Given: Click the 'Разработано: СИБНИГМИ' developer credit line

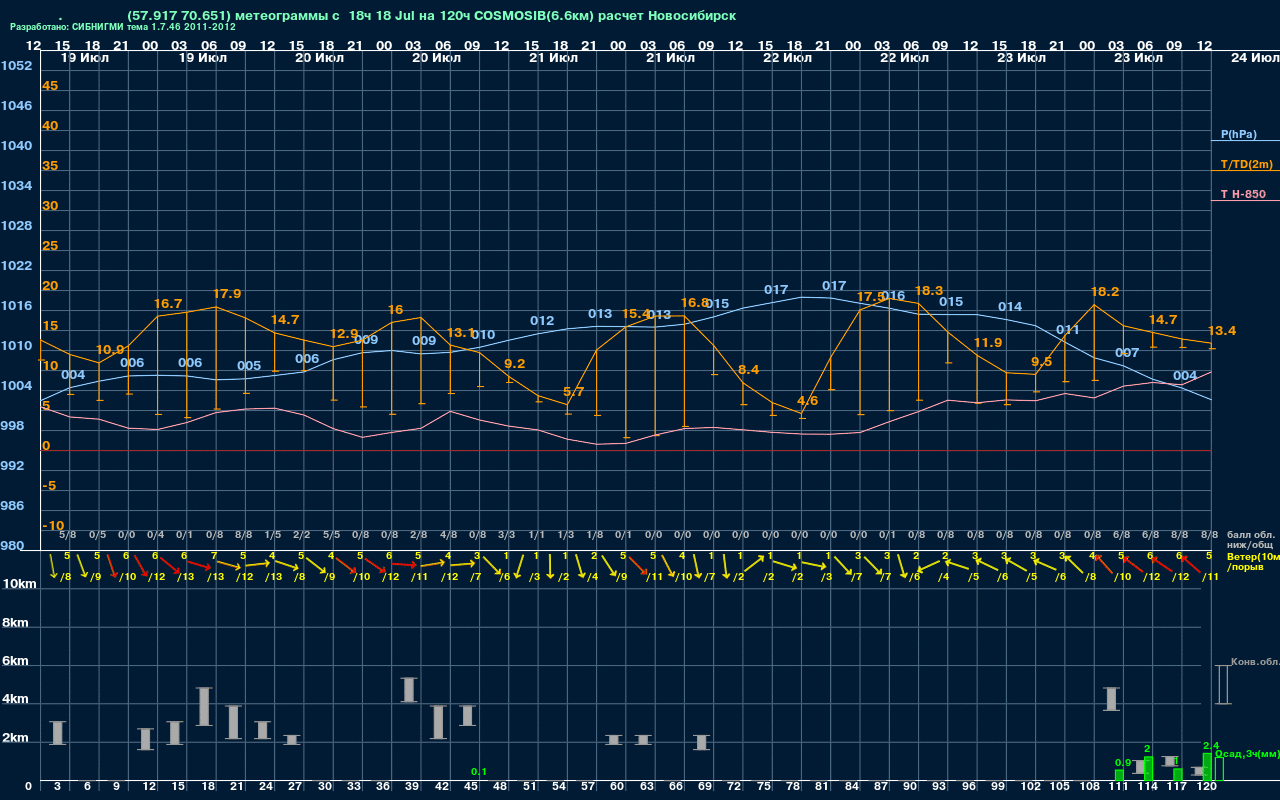Looking at the screenshot, I should (122, 27).
